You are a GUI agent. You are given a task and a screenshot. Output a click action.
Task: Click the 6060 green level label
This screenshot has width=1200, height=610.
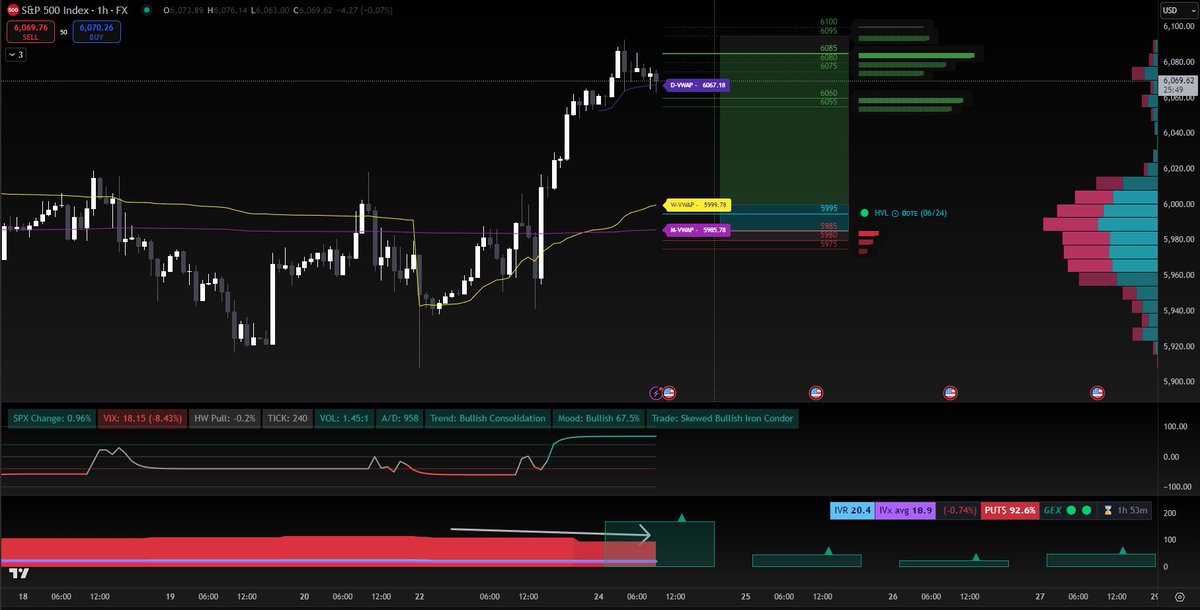click(x=828, y=93)
